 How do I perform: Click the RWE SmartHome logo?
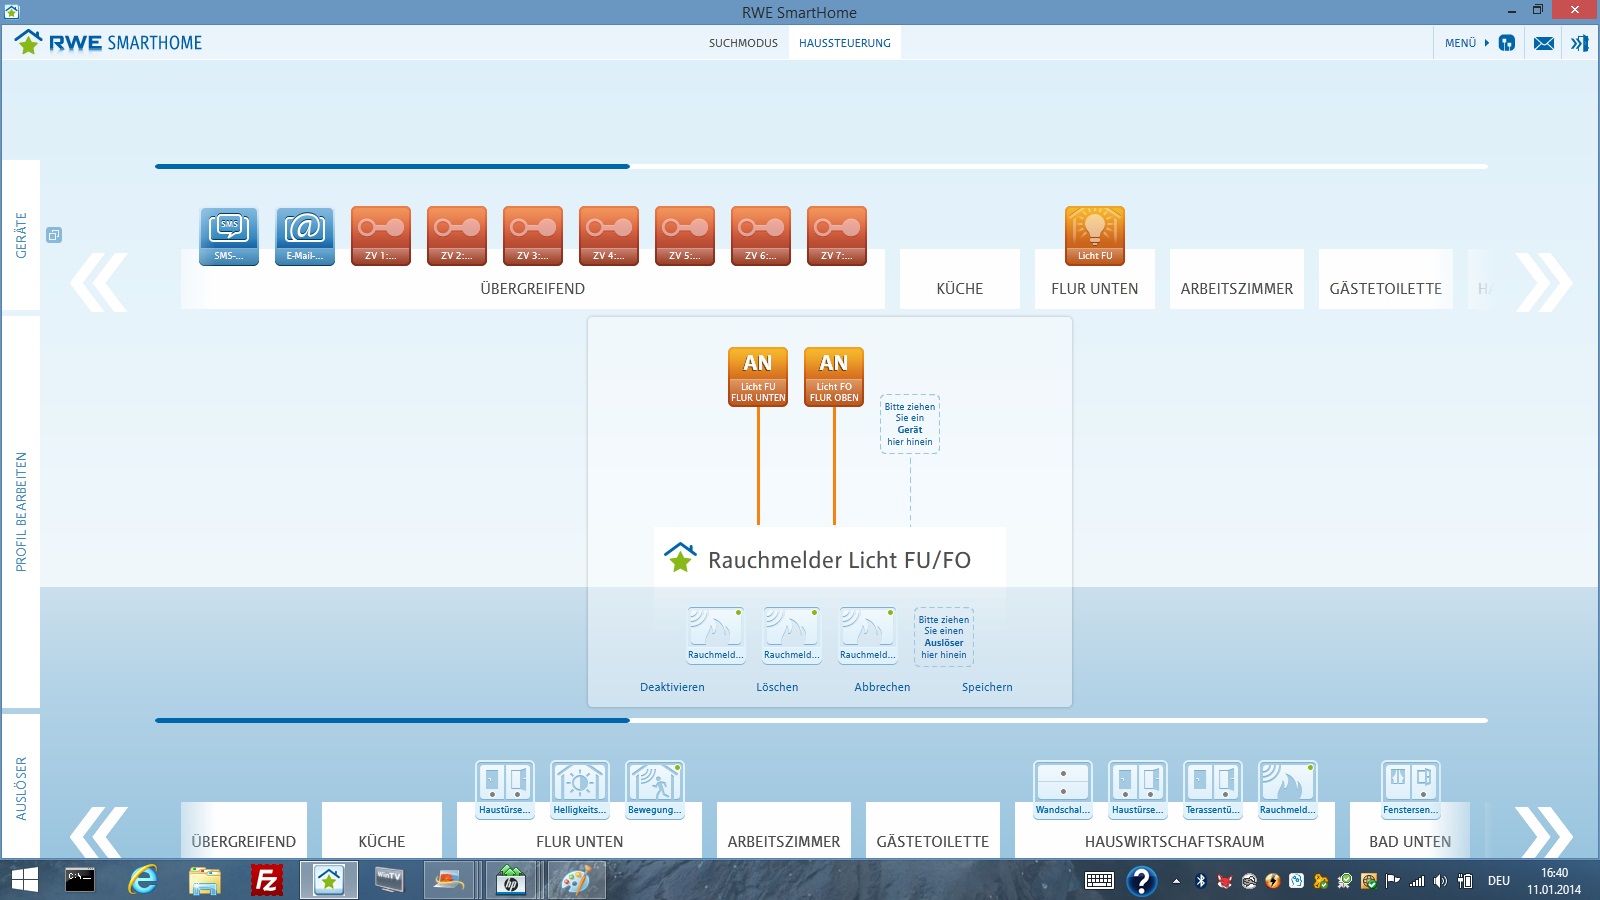click(108, 42)
